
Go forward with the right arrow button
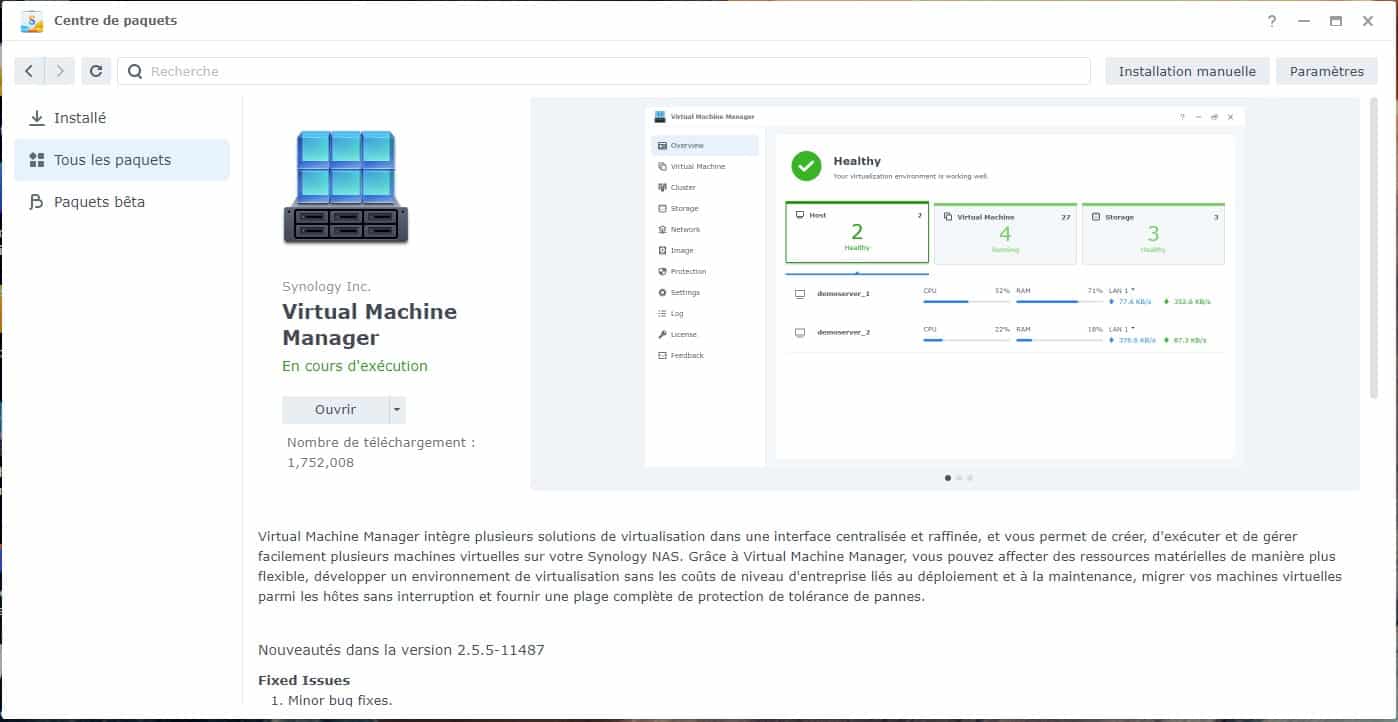[x=60, y=71]
